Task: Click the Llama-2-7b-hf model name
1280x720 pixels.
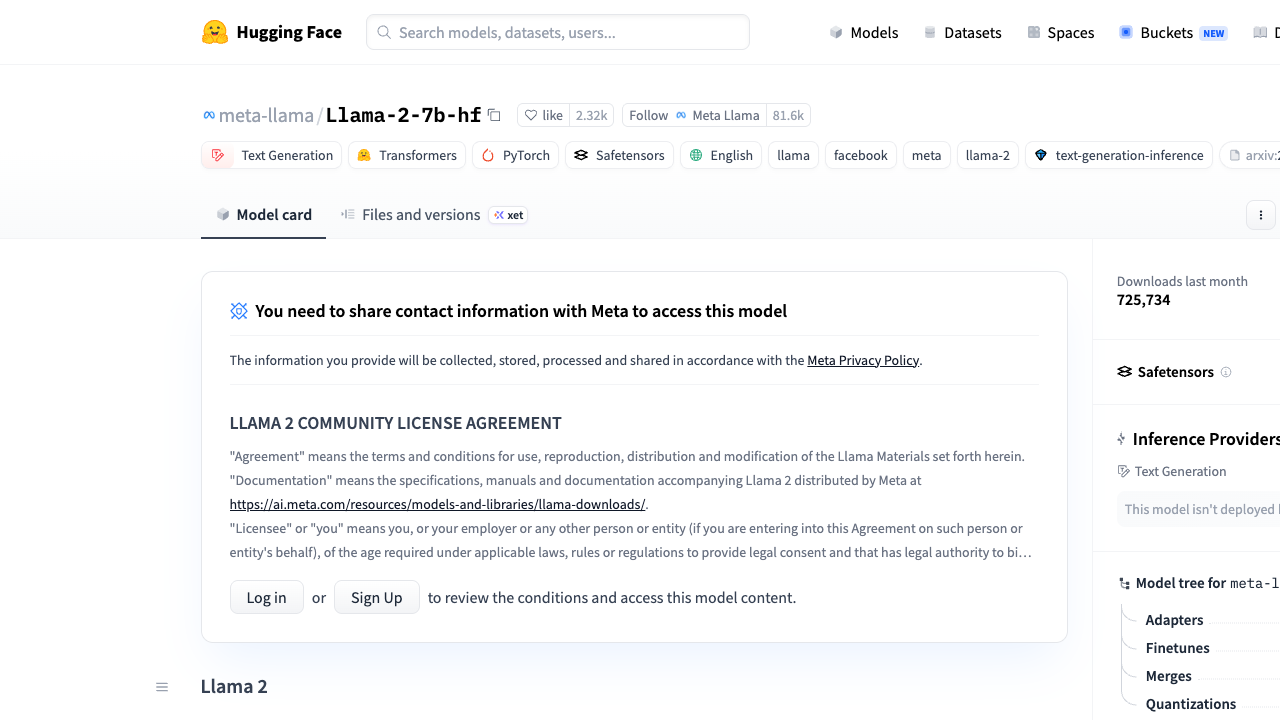Action: (x=404, y=115)
